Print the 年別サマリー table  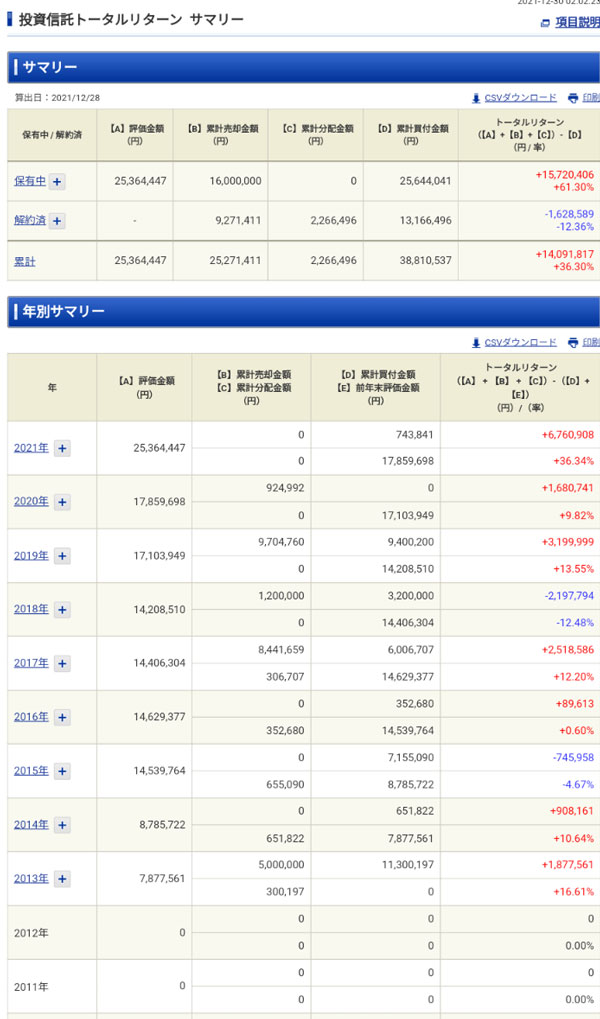click(x=588, y=342)
